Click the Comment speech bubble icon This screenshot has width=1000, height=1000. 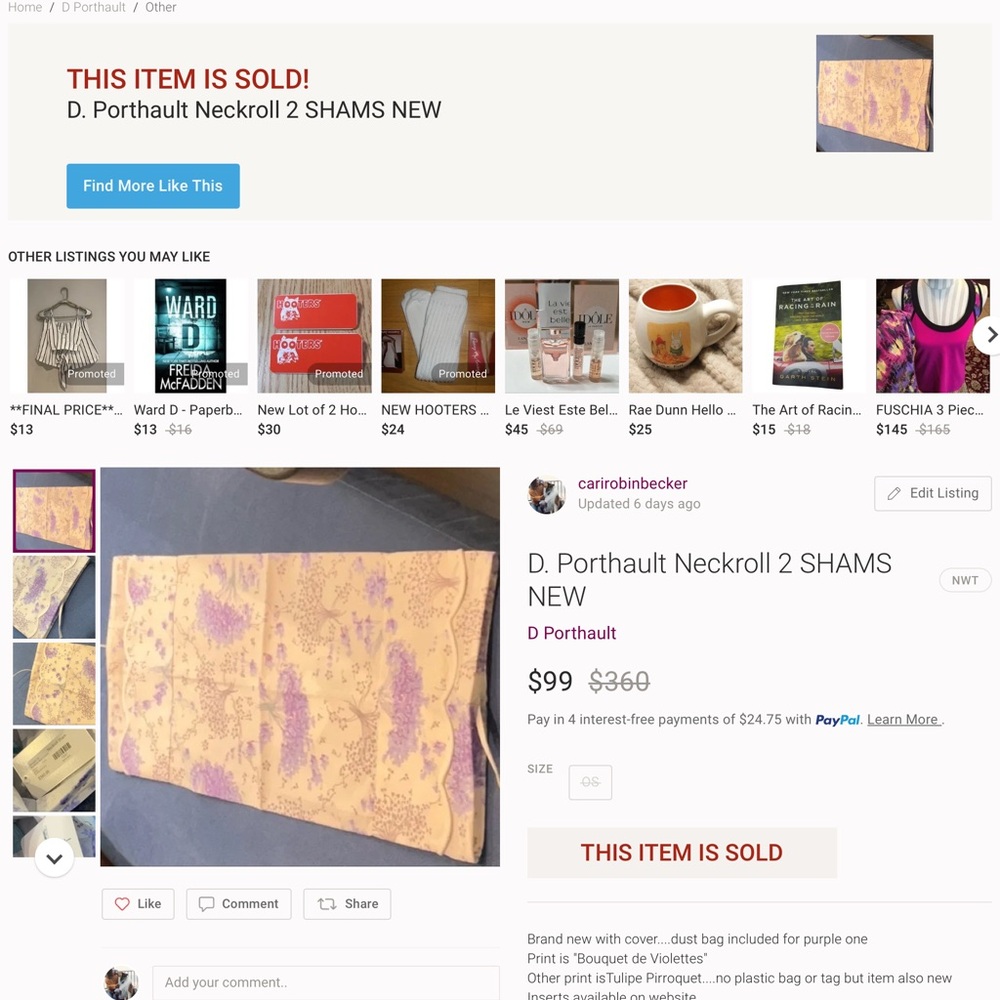206,904
